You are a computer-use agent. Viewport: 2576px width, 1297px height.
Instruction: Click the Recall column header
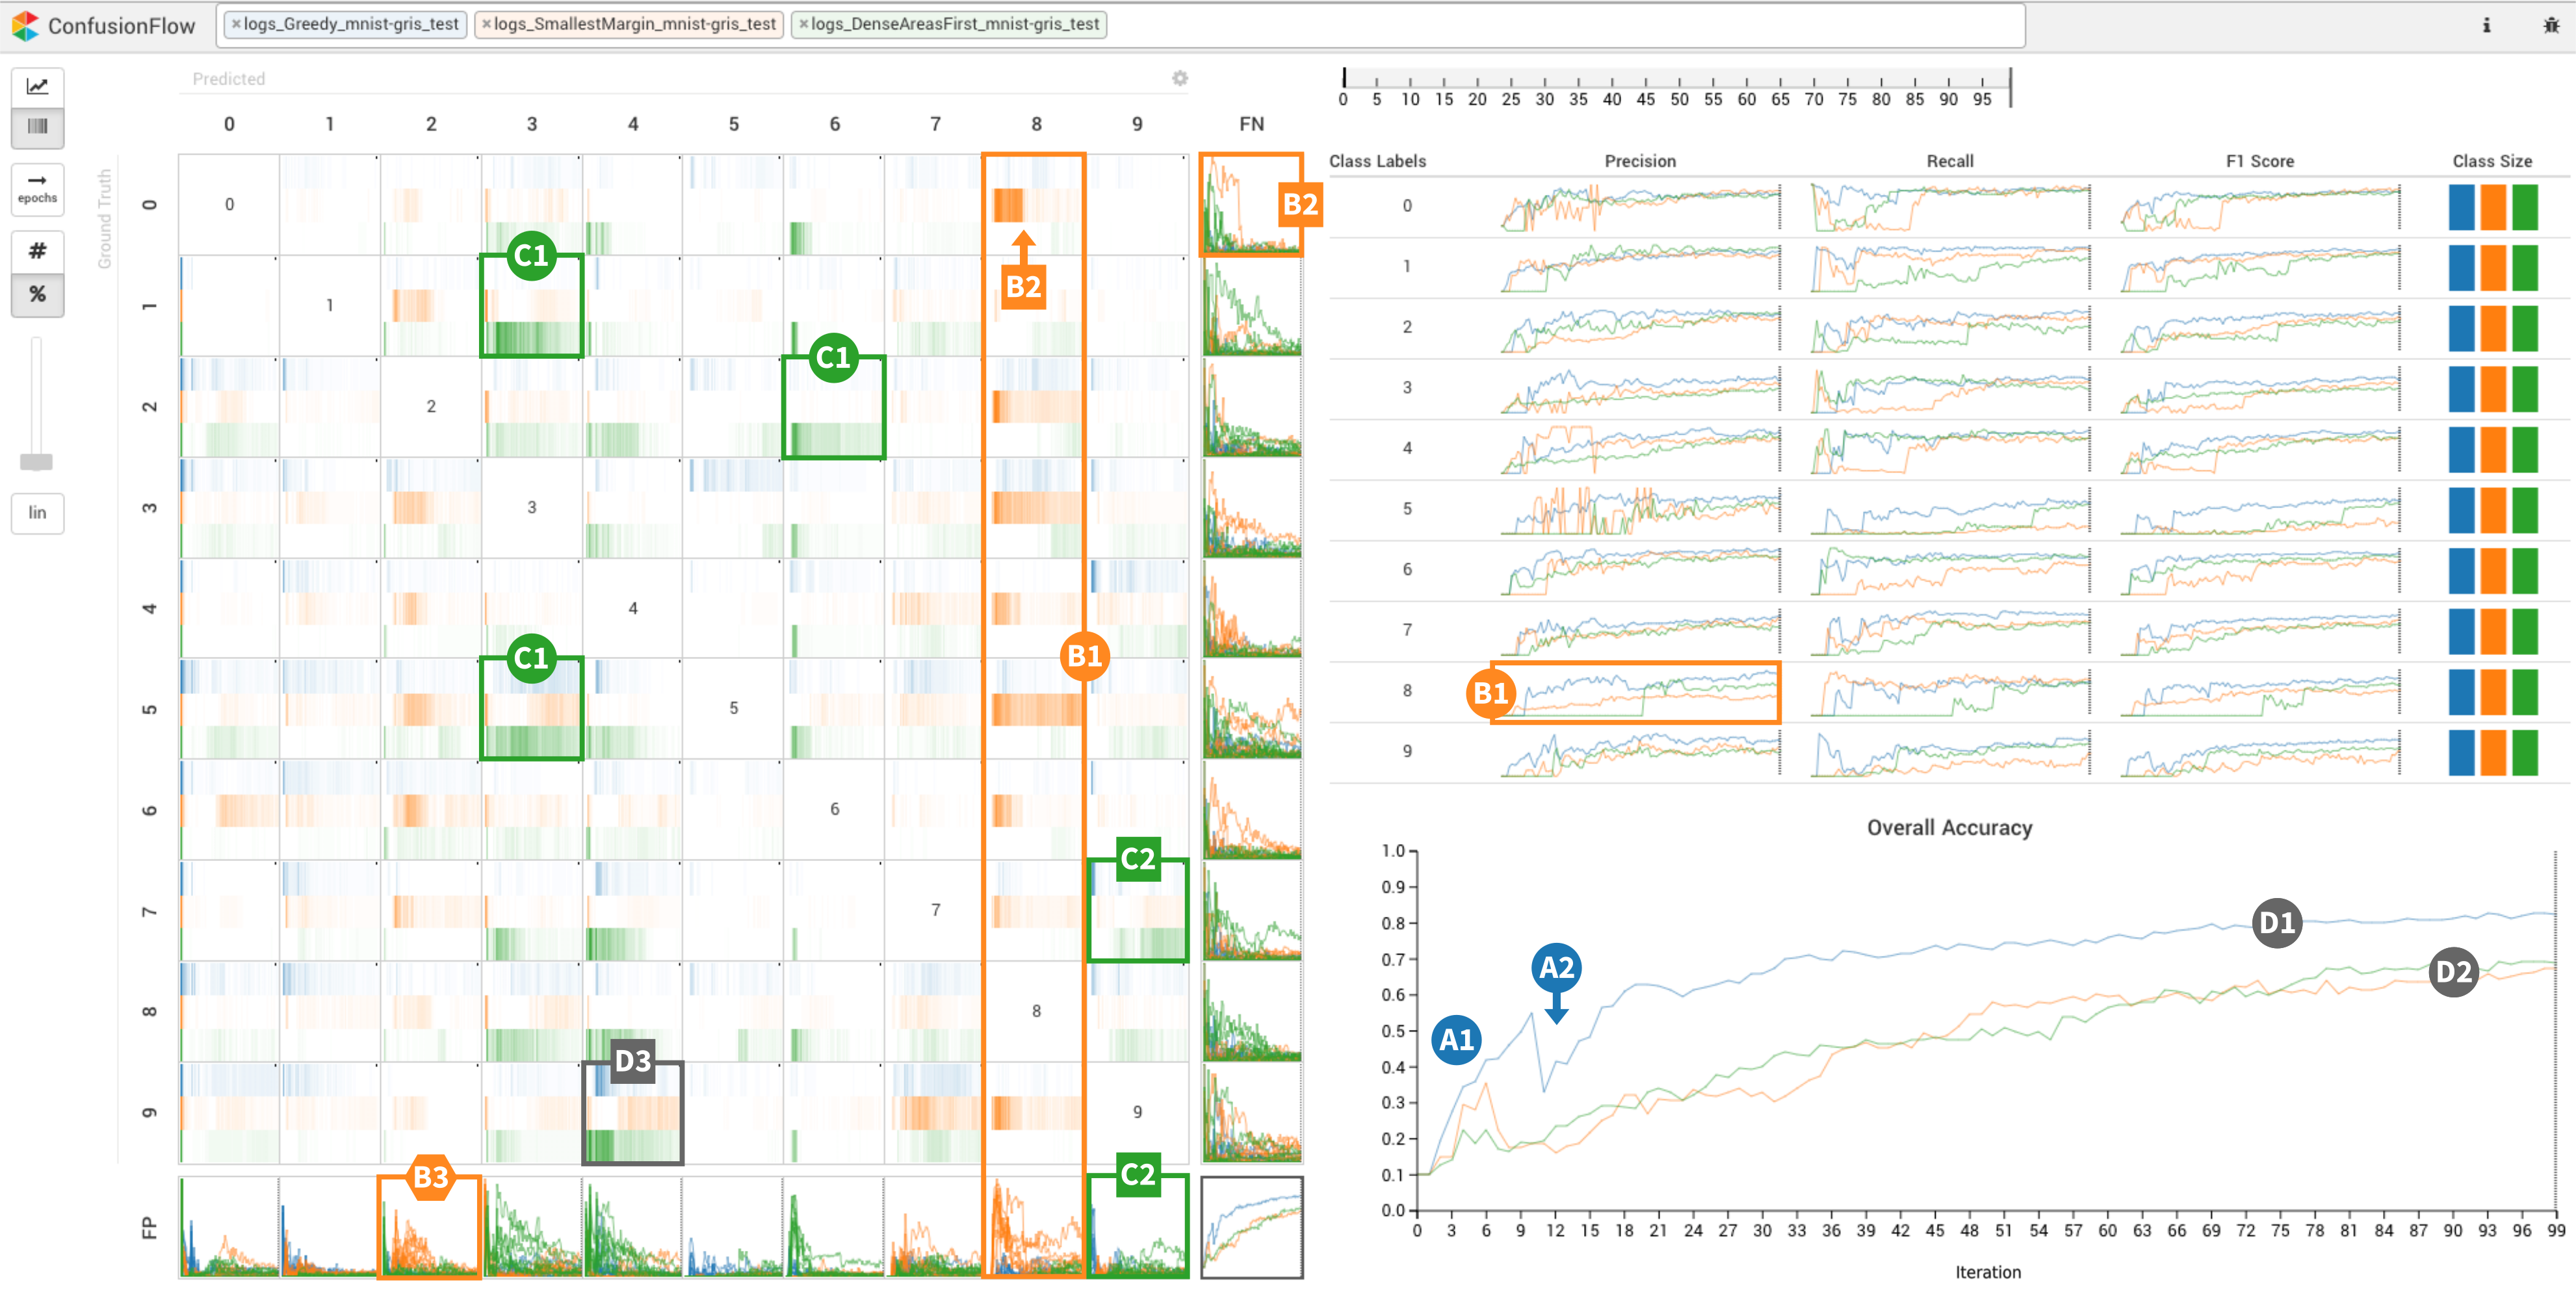(x=1949, y=161)
